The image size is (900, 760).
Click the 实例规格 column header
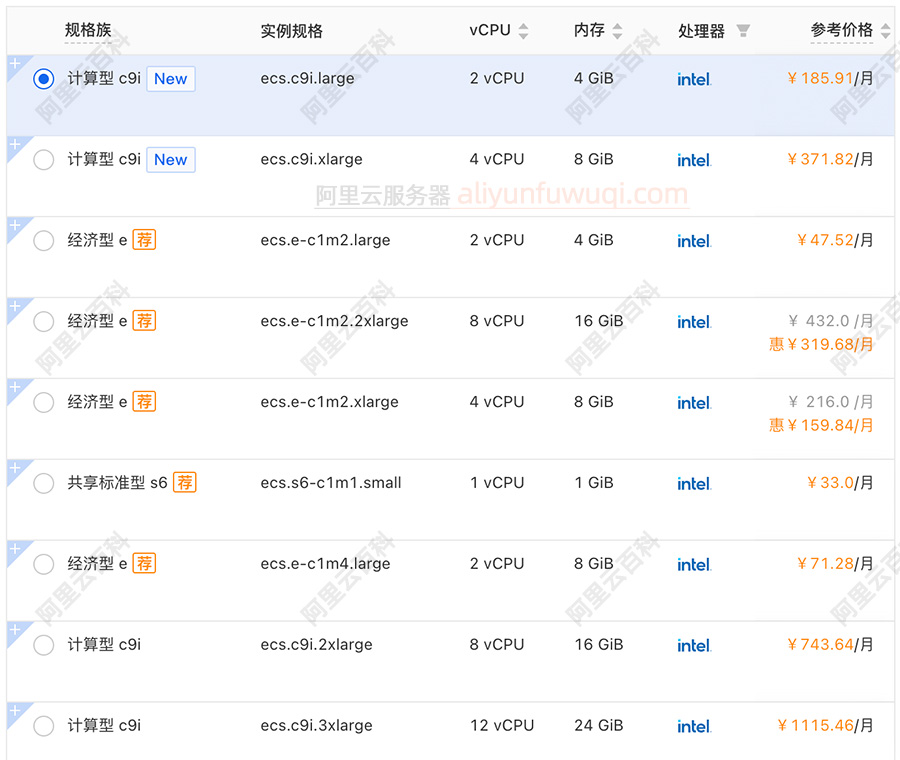(x=292, y=31)
